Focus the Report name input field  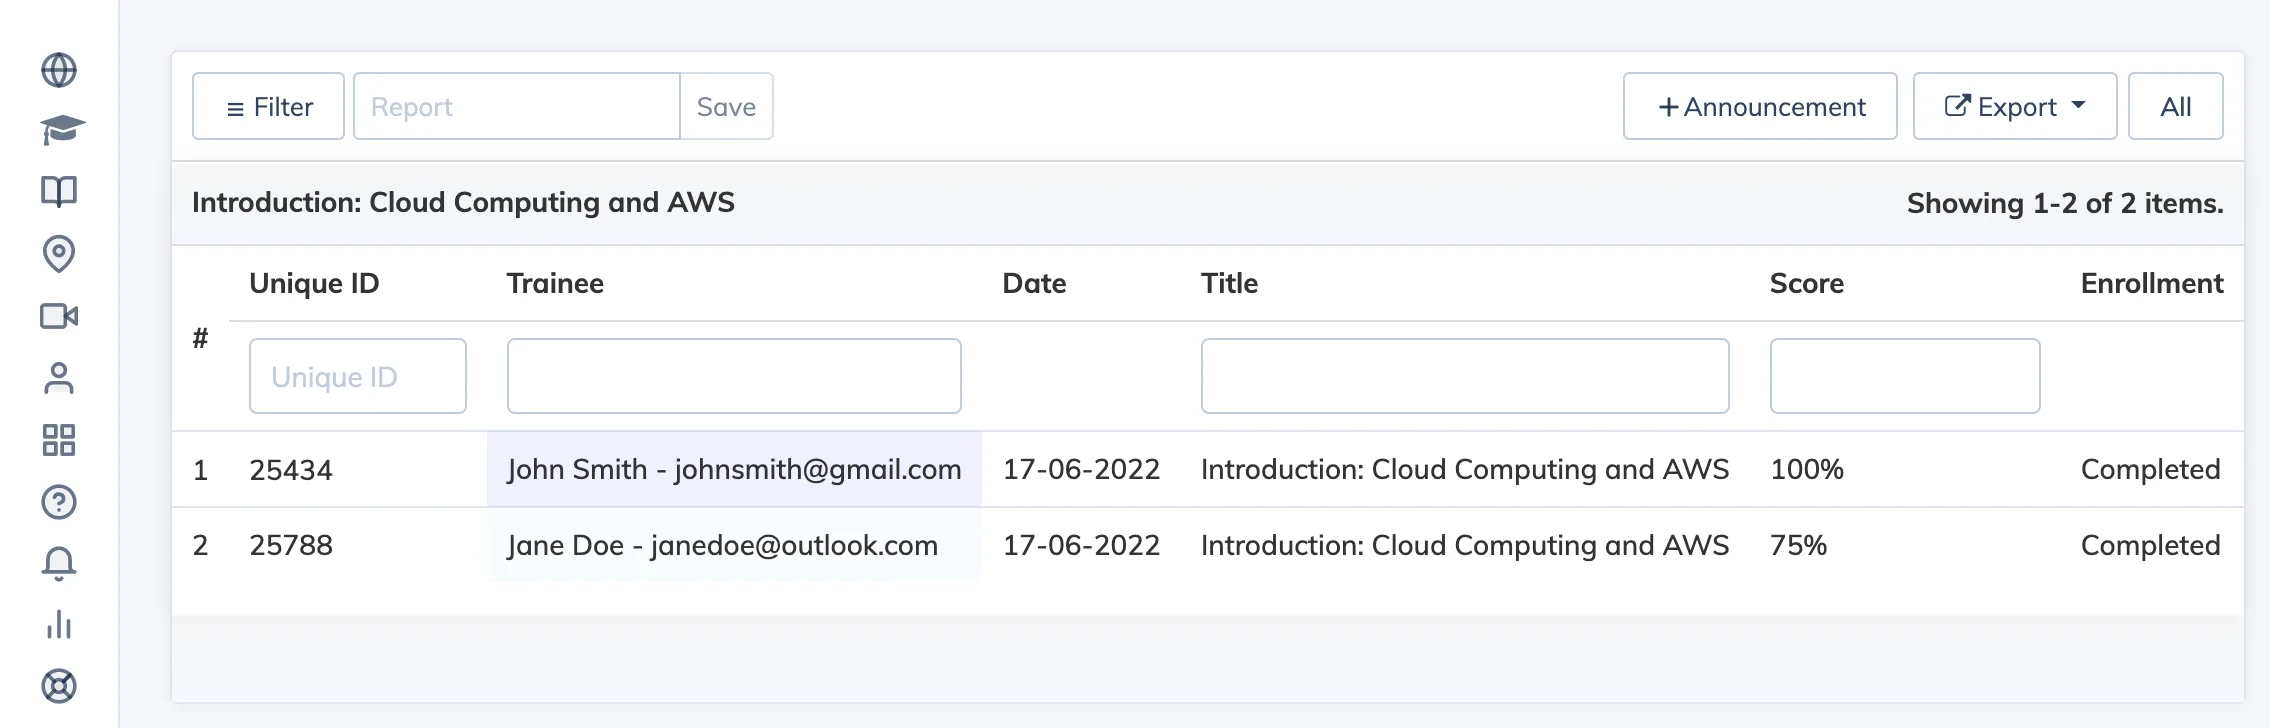point(517,106)
